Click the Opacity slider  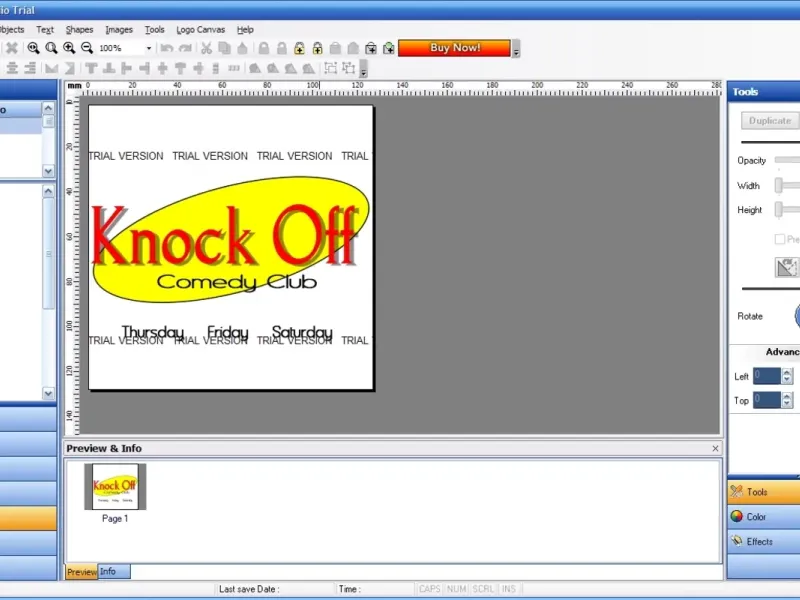787,160
